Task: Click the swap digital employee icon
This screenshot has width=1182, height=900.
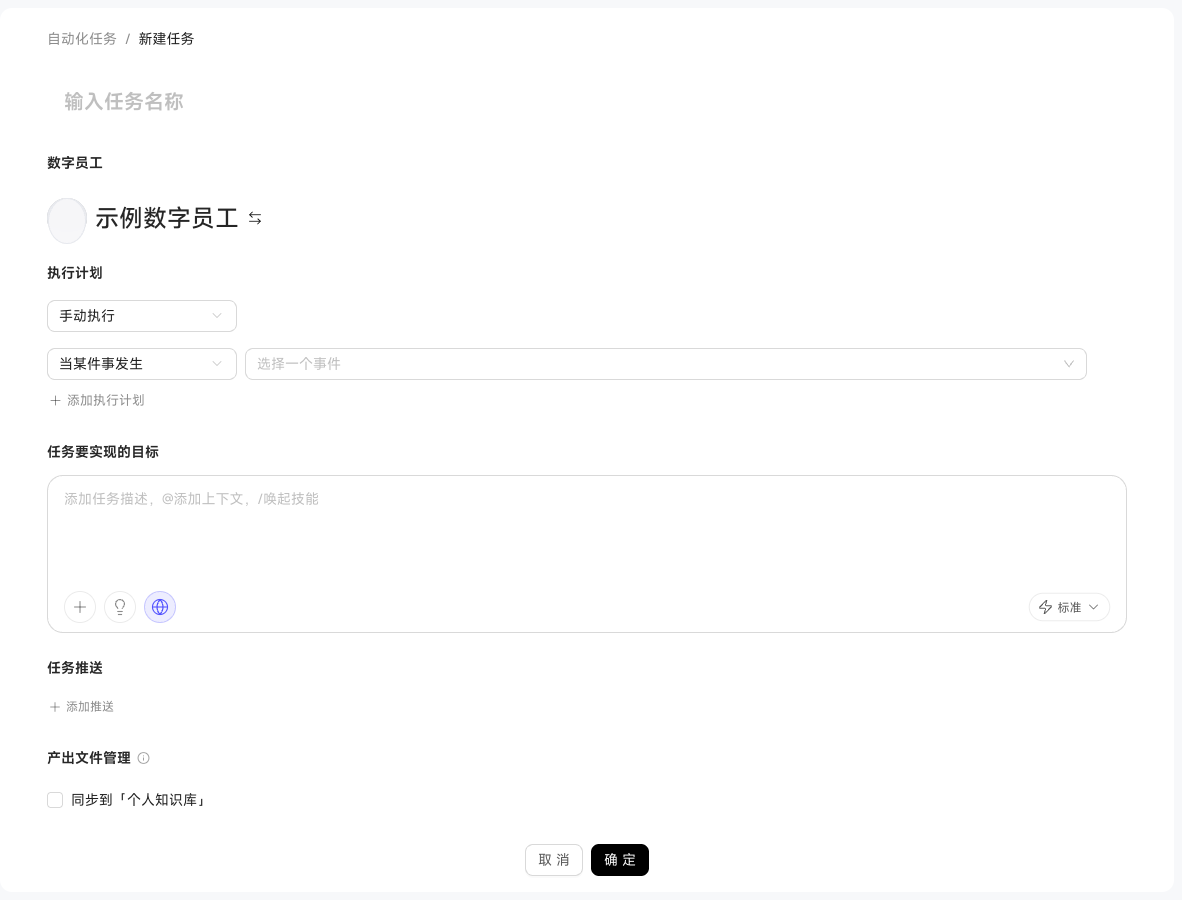Action: click(x=255, y=219)
